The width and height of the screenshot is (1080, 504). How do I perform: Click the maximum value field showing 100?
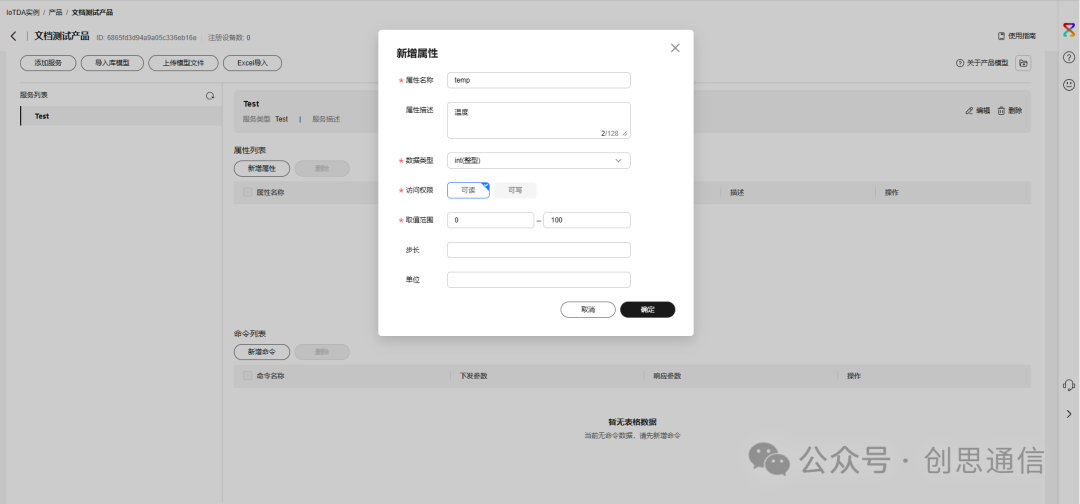pyautogui.click(x=587, y=220)
